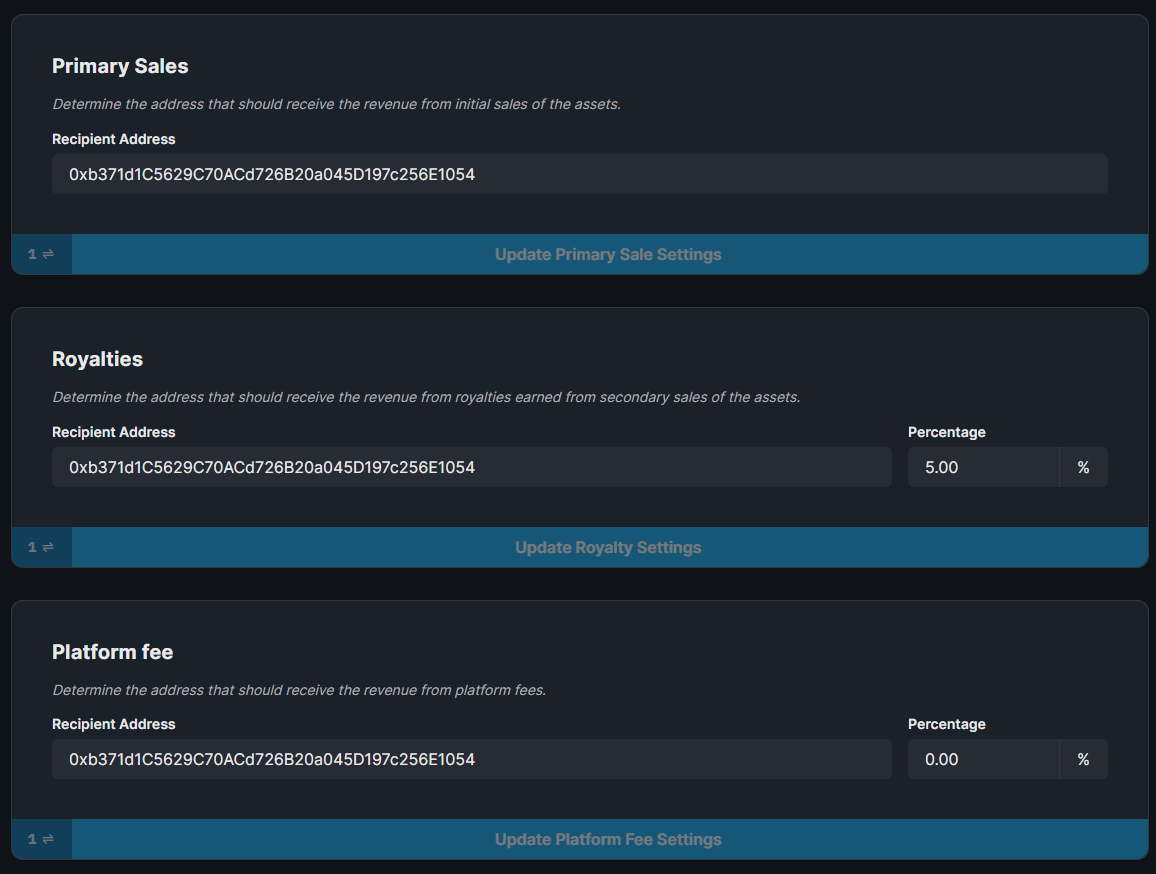
Task: Click the "%" symbol beside the platform fee percentage
Action: point(1084,759)
